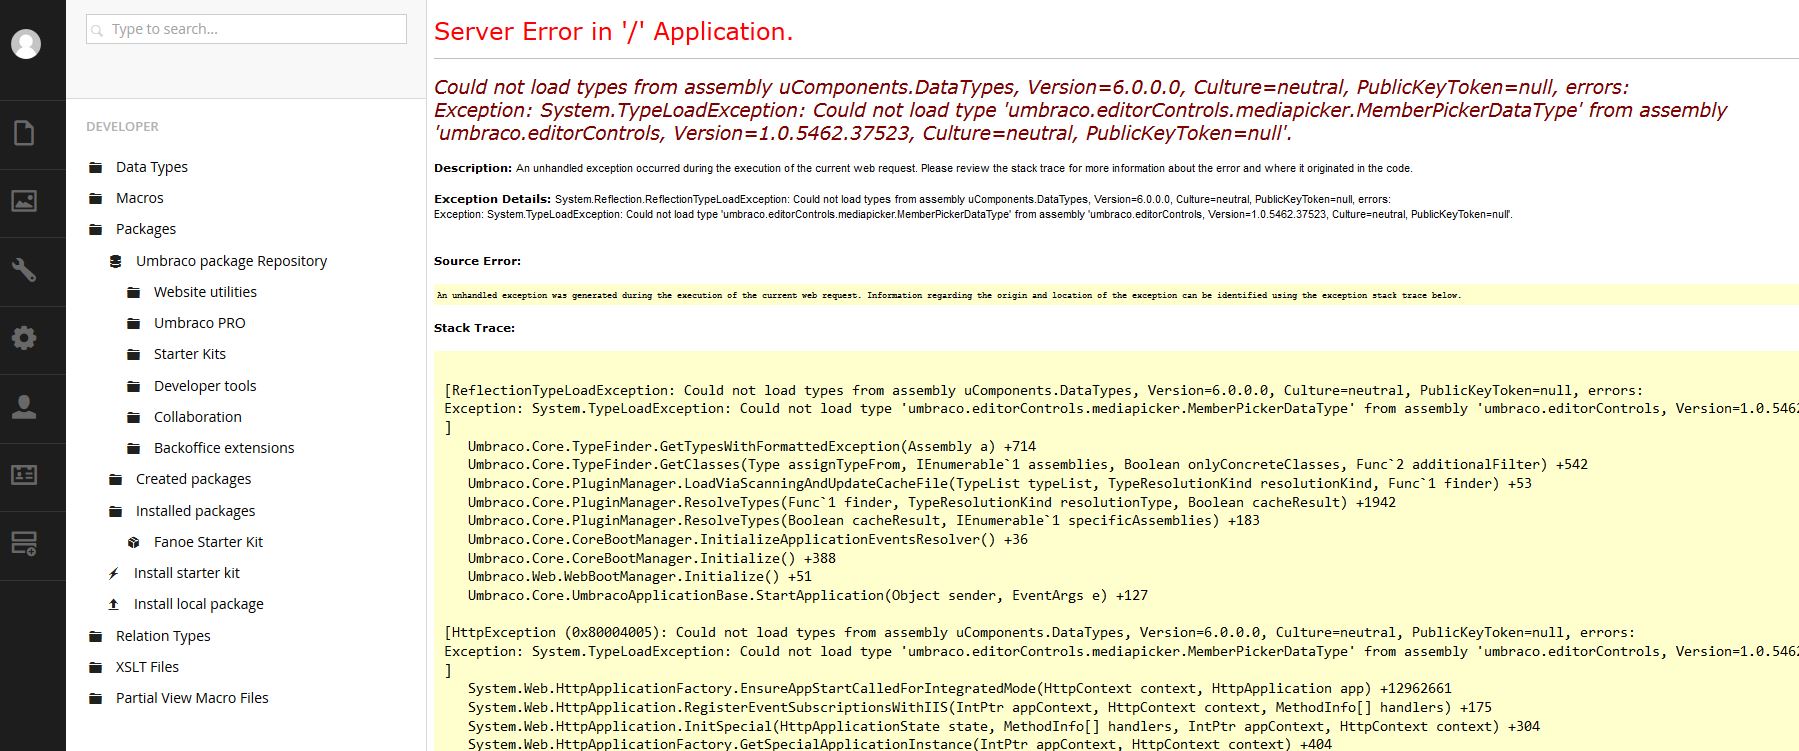This screenshot has width=1799, height=751.
Task: Select Umbraco package Repository
Action: coord(232,261)
